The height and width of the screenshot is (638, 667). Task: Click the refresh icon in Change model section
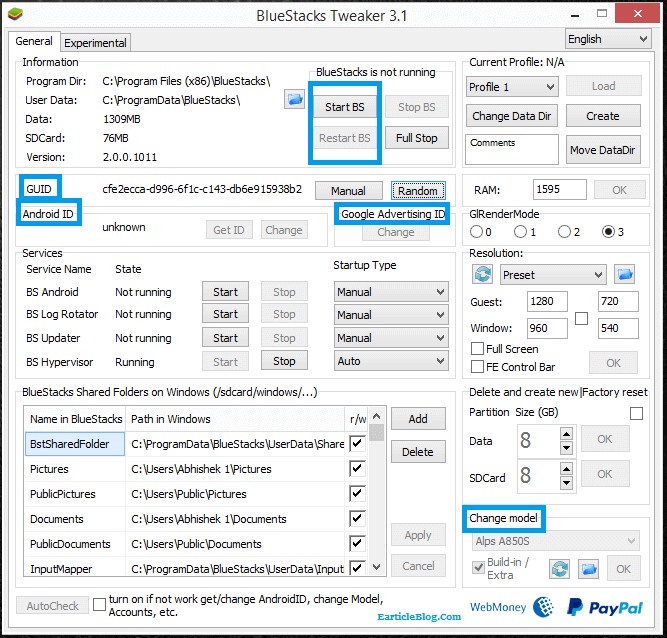pyautogui.click(x=561, y=569)
